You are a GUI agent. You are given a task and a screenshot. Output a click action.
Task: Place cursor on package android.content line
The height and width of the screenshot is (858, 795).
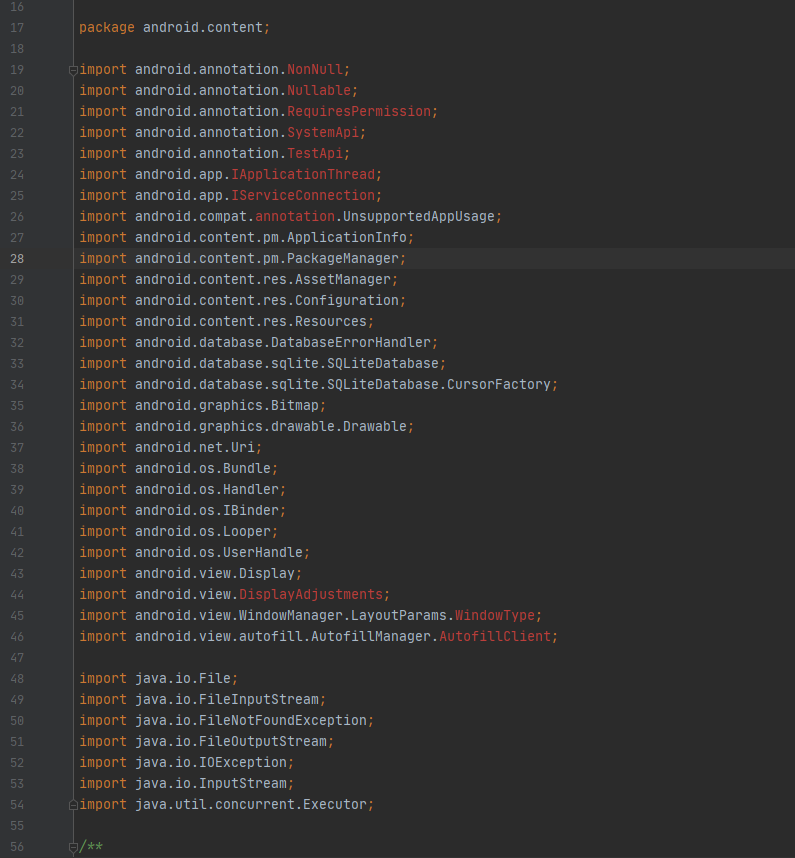click(175, 27)
